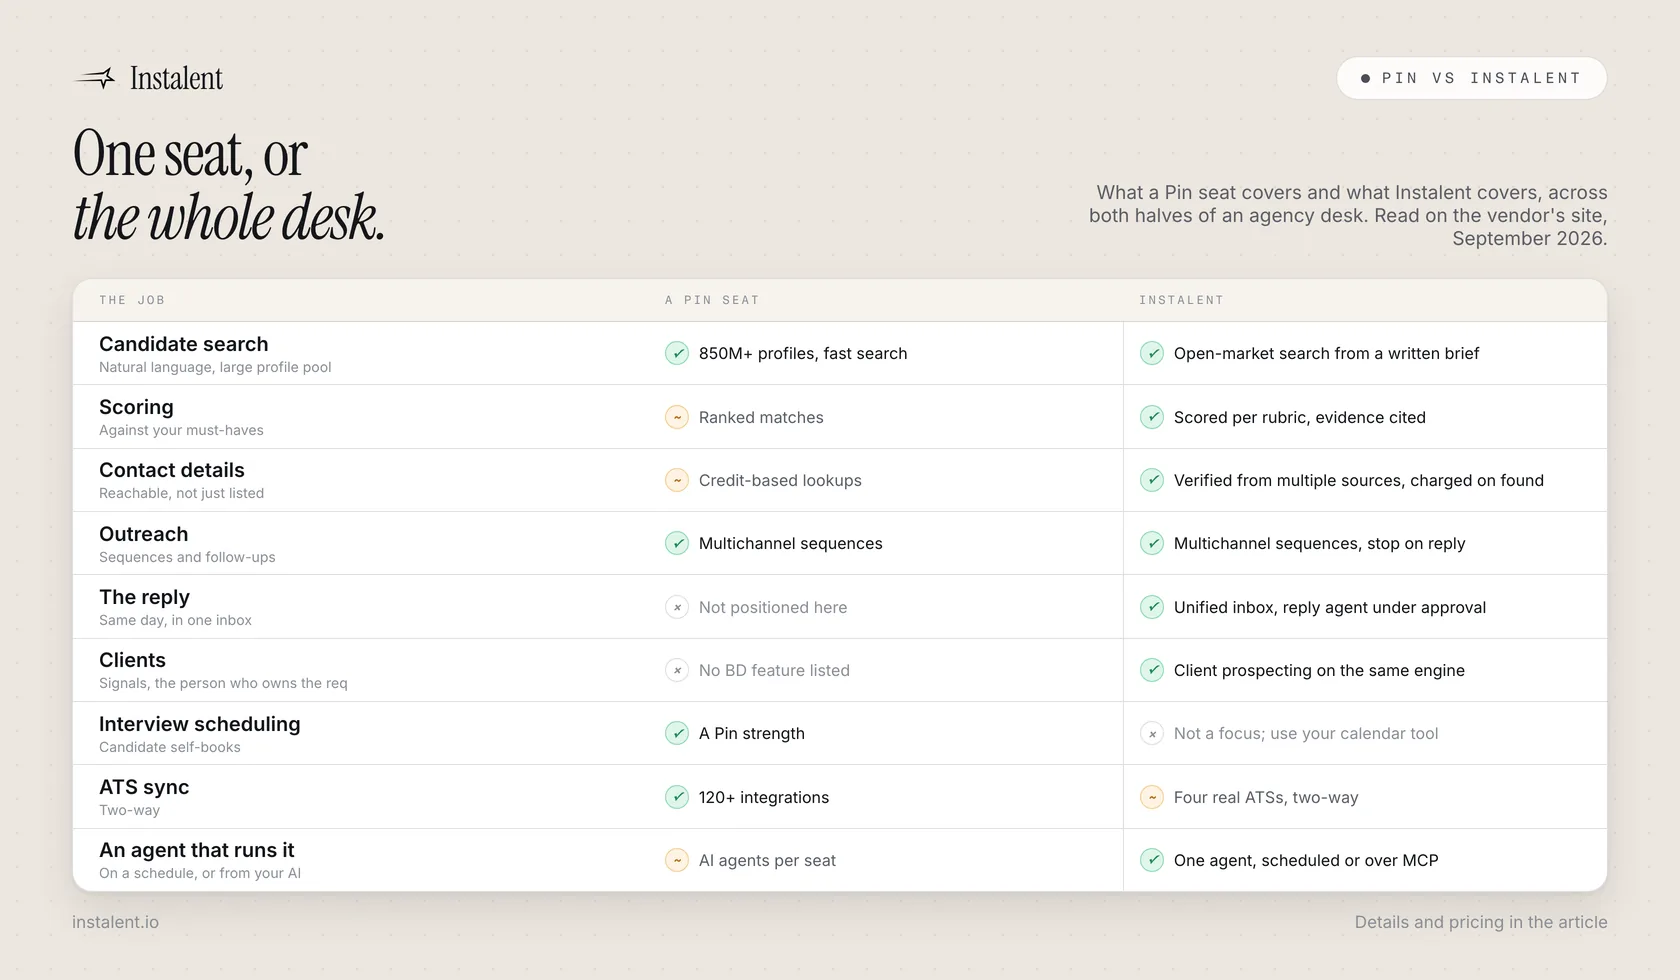Click 'On a schedule, or from your AI'

(x=200, y=873)
